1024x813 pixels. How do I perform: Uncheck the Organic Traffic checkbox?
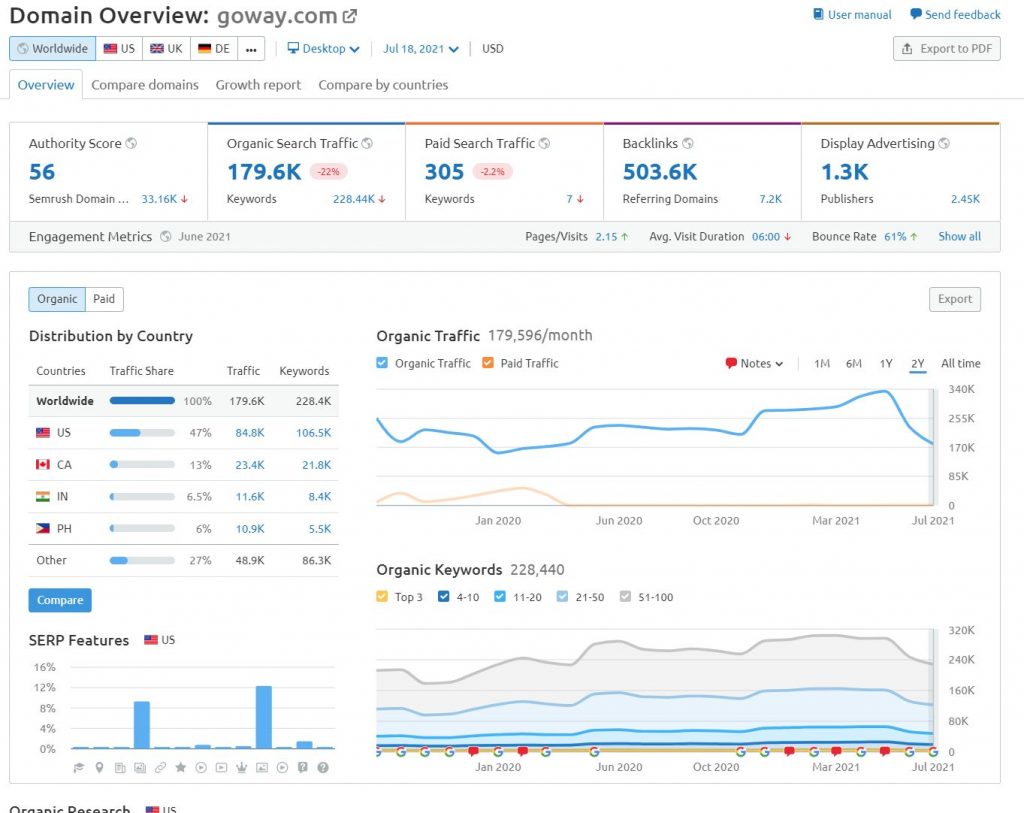(x=382, y=363)
